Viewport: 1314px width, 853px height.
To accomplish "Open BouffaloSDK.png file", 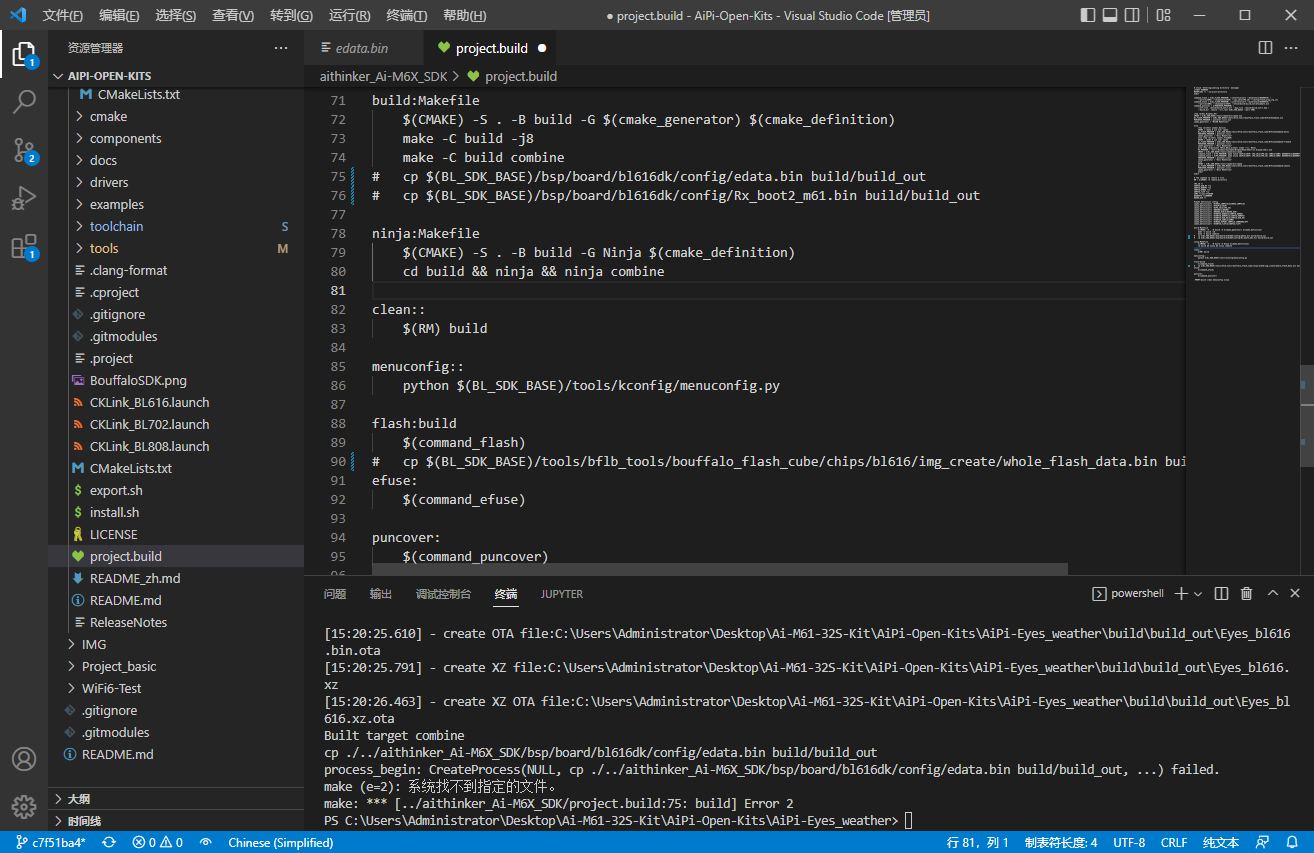I will tap(176, 380).
